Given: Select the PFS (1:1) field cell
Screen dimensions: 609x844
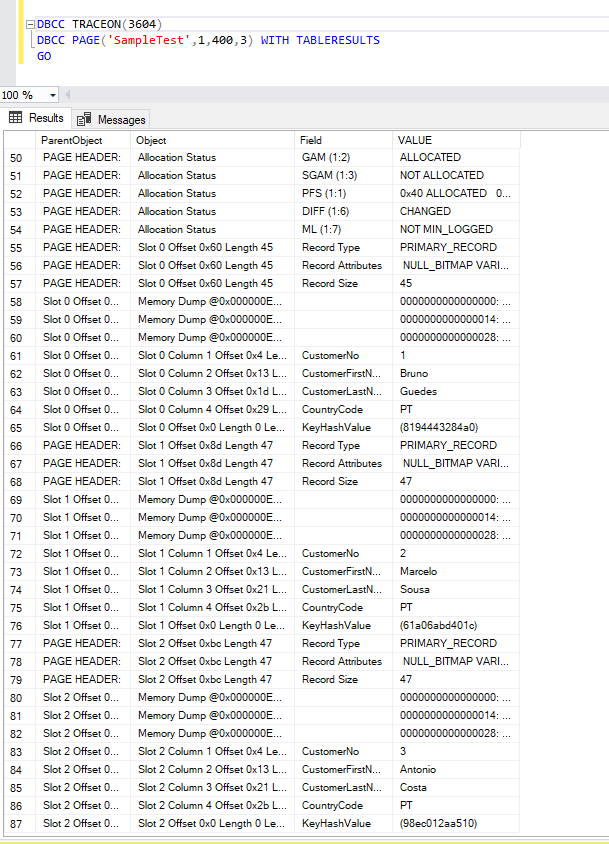Looking at the screenshot, I should [343, 193].
